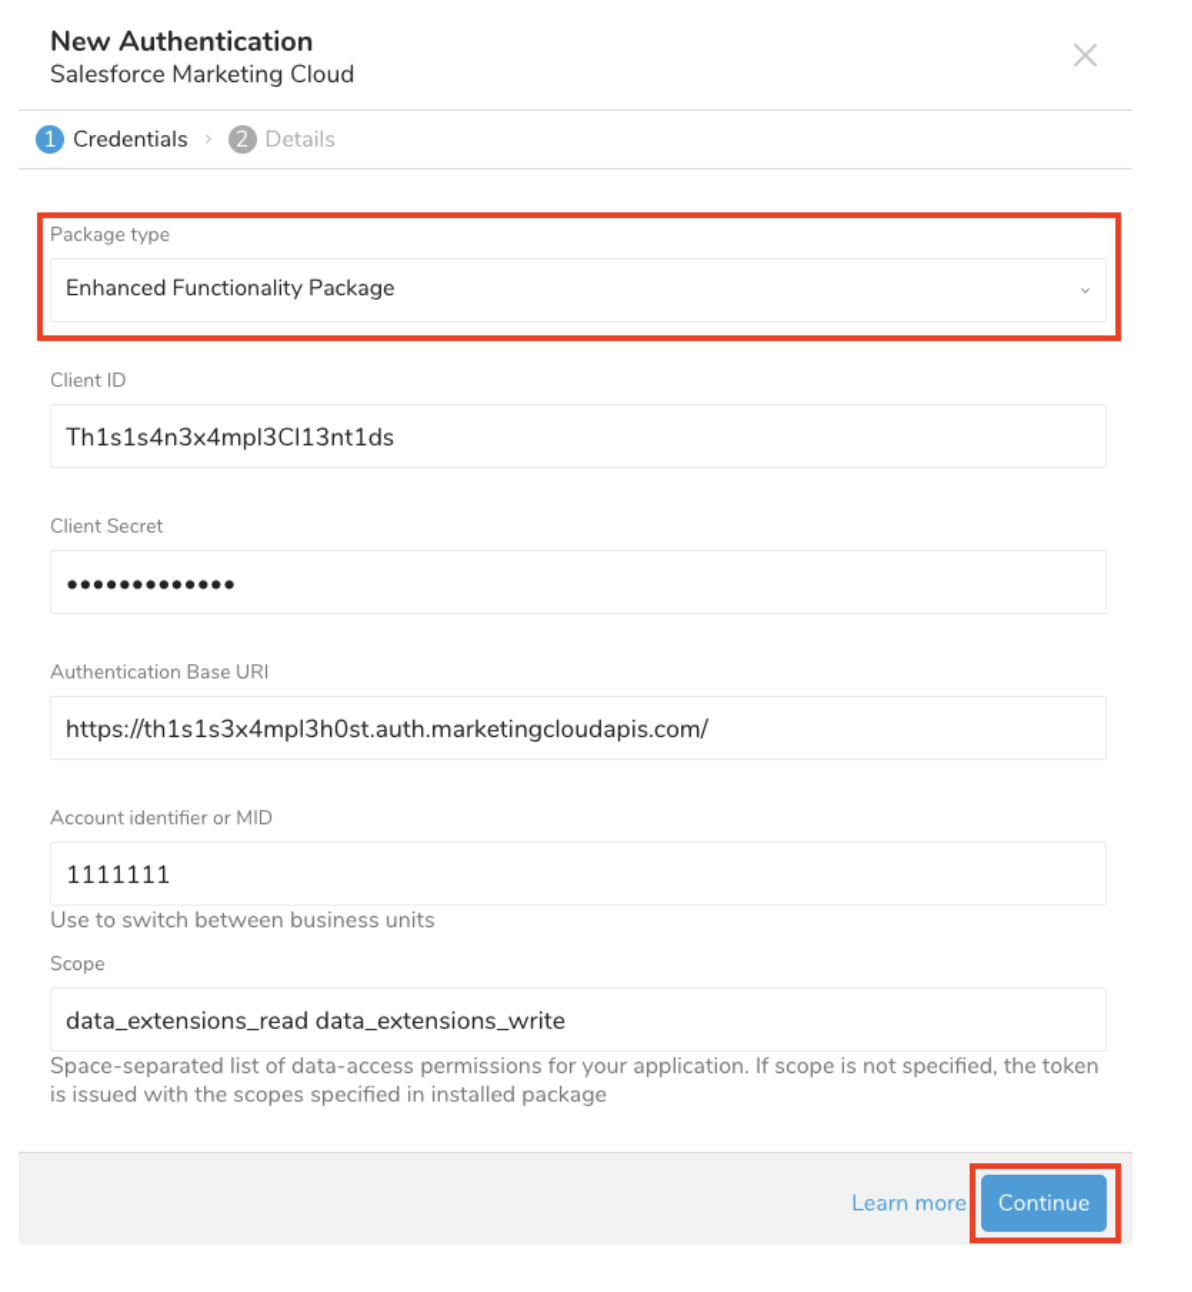Expand the Package type dropdown arrow
The height and width of the screenshot is (1292, 1192).
1084,290
